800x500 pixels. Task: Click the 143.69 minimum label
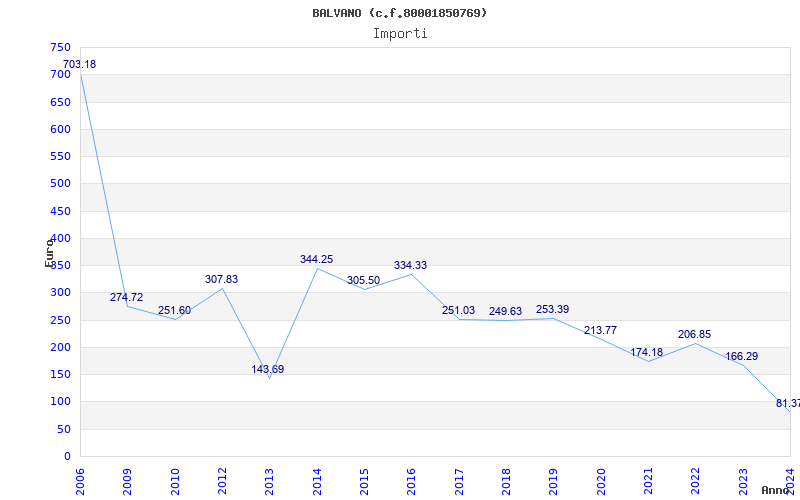pos(268,369)
